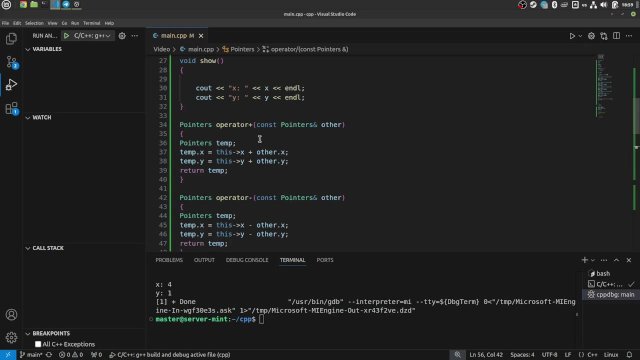This screenshot has height=360, width=640.
Task: Create new terminal with plus icon
Action: coord(584,260)
